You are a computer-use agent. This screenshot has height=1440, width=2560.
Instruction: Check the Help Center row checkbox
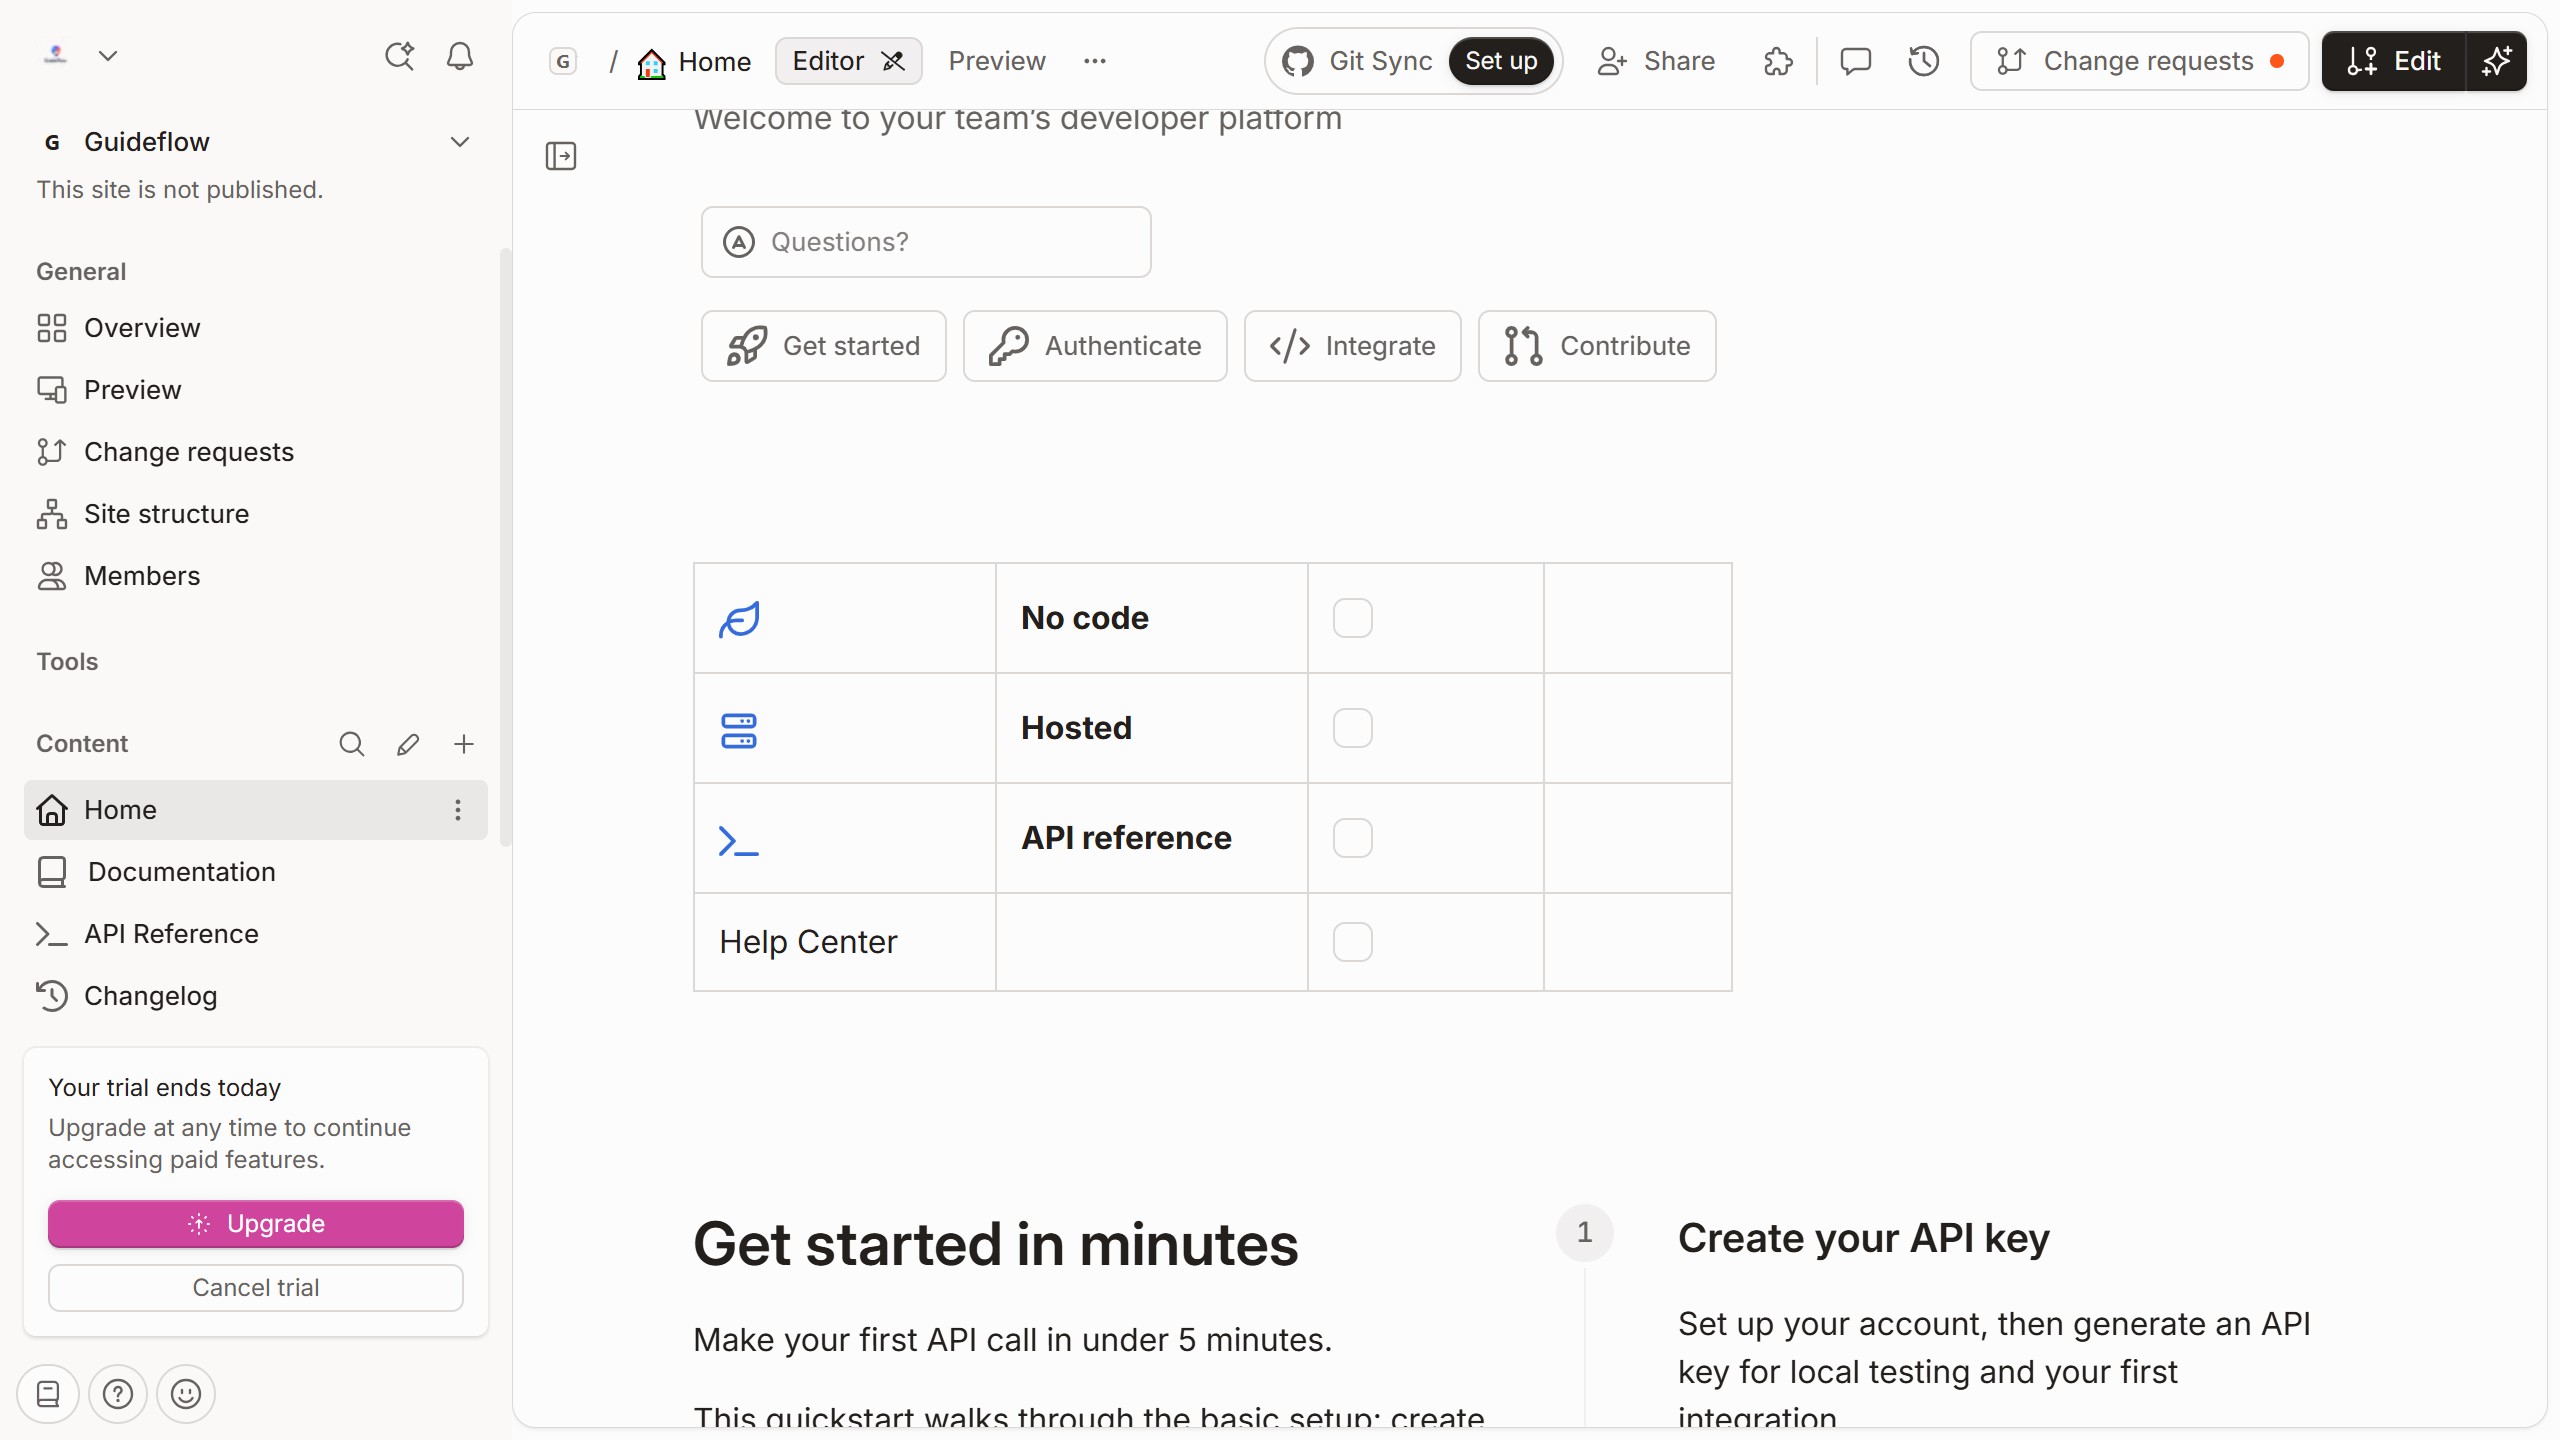(x=1353, y=942)
